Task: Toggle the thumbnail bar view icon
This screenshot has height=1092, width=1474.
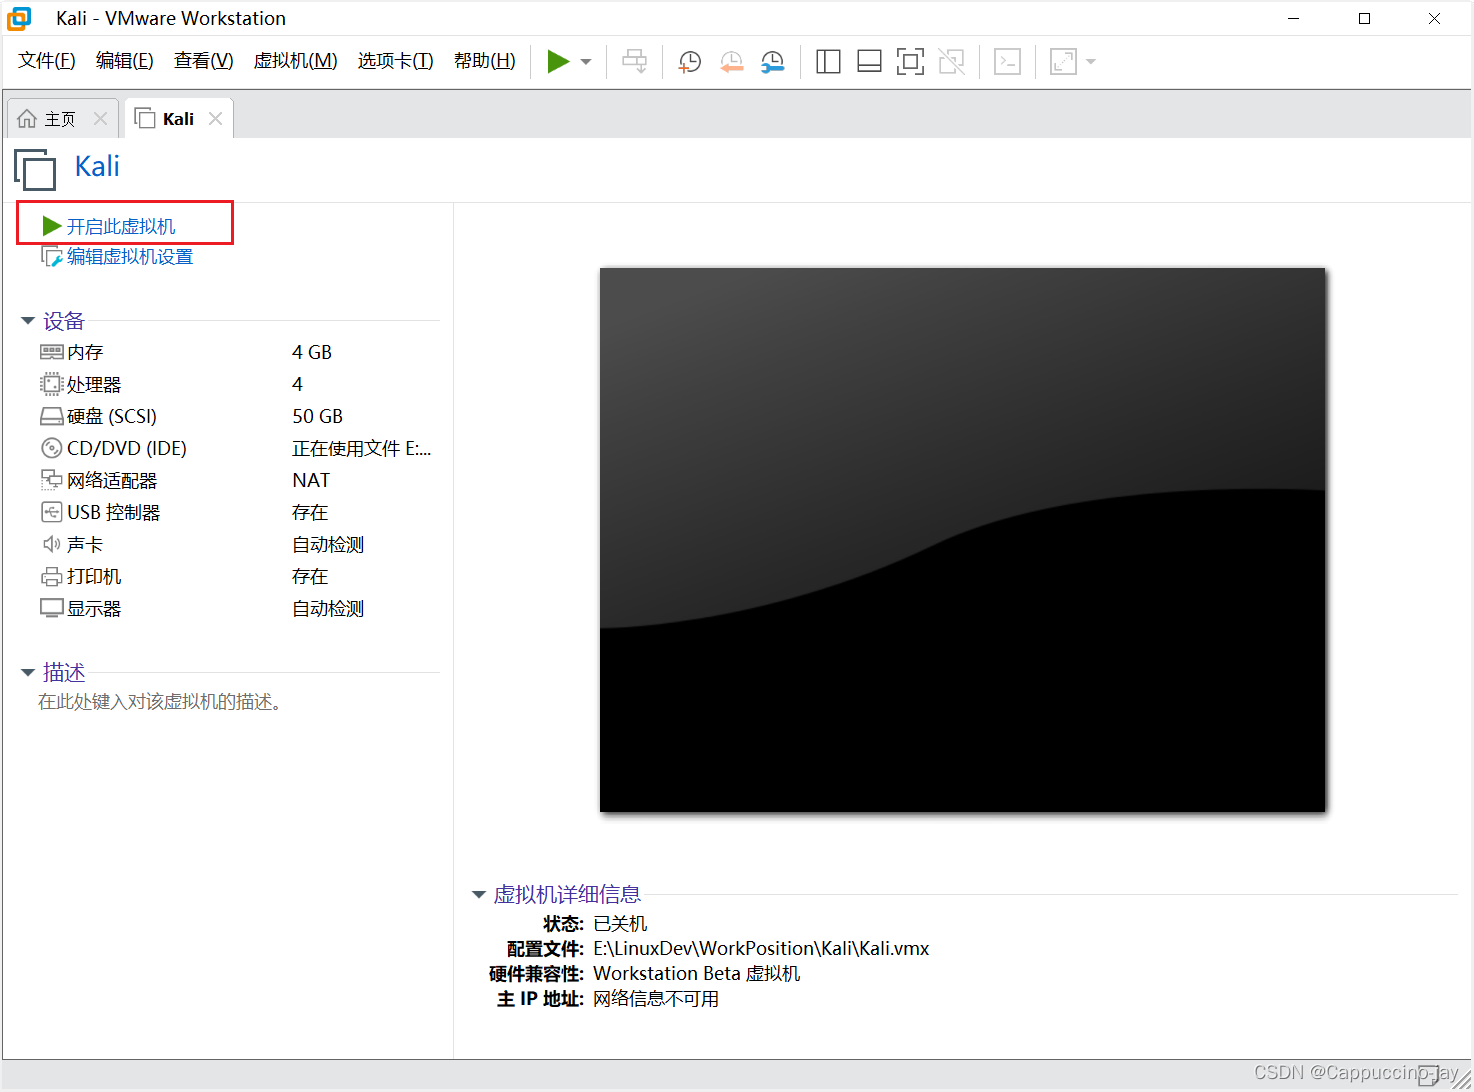Action: click(869, 62)
